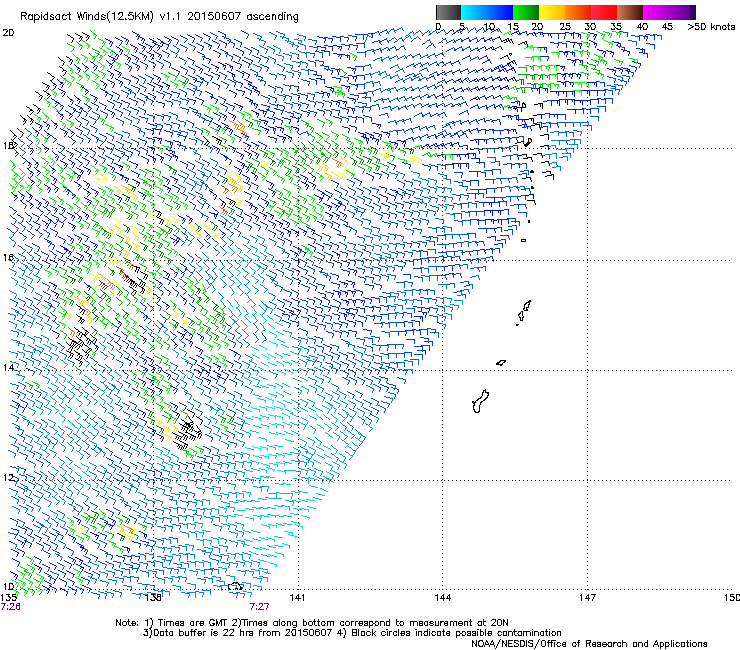
Task: Click the black barb cluster near 14.4N 136.5E
Action: tap(81, 346)
